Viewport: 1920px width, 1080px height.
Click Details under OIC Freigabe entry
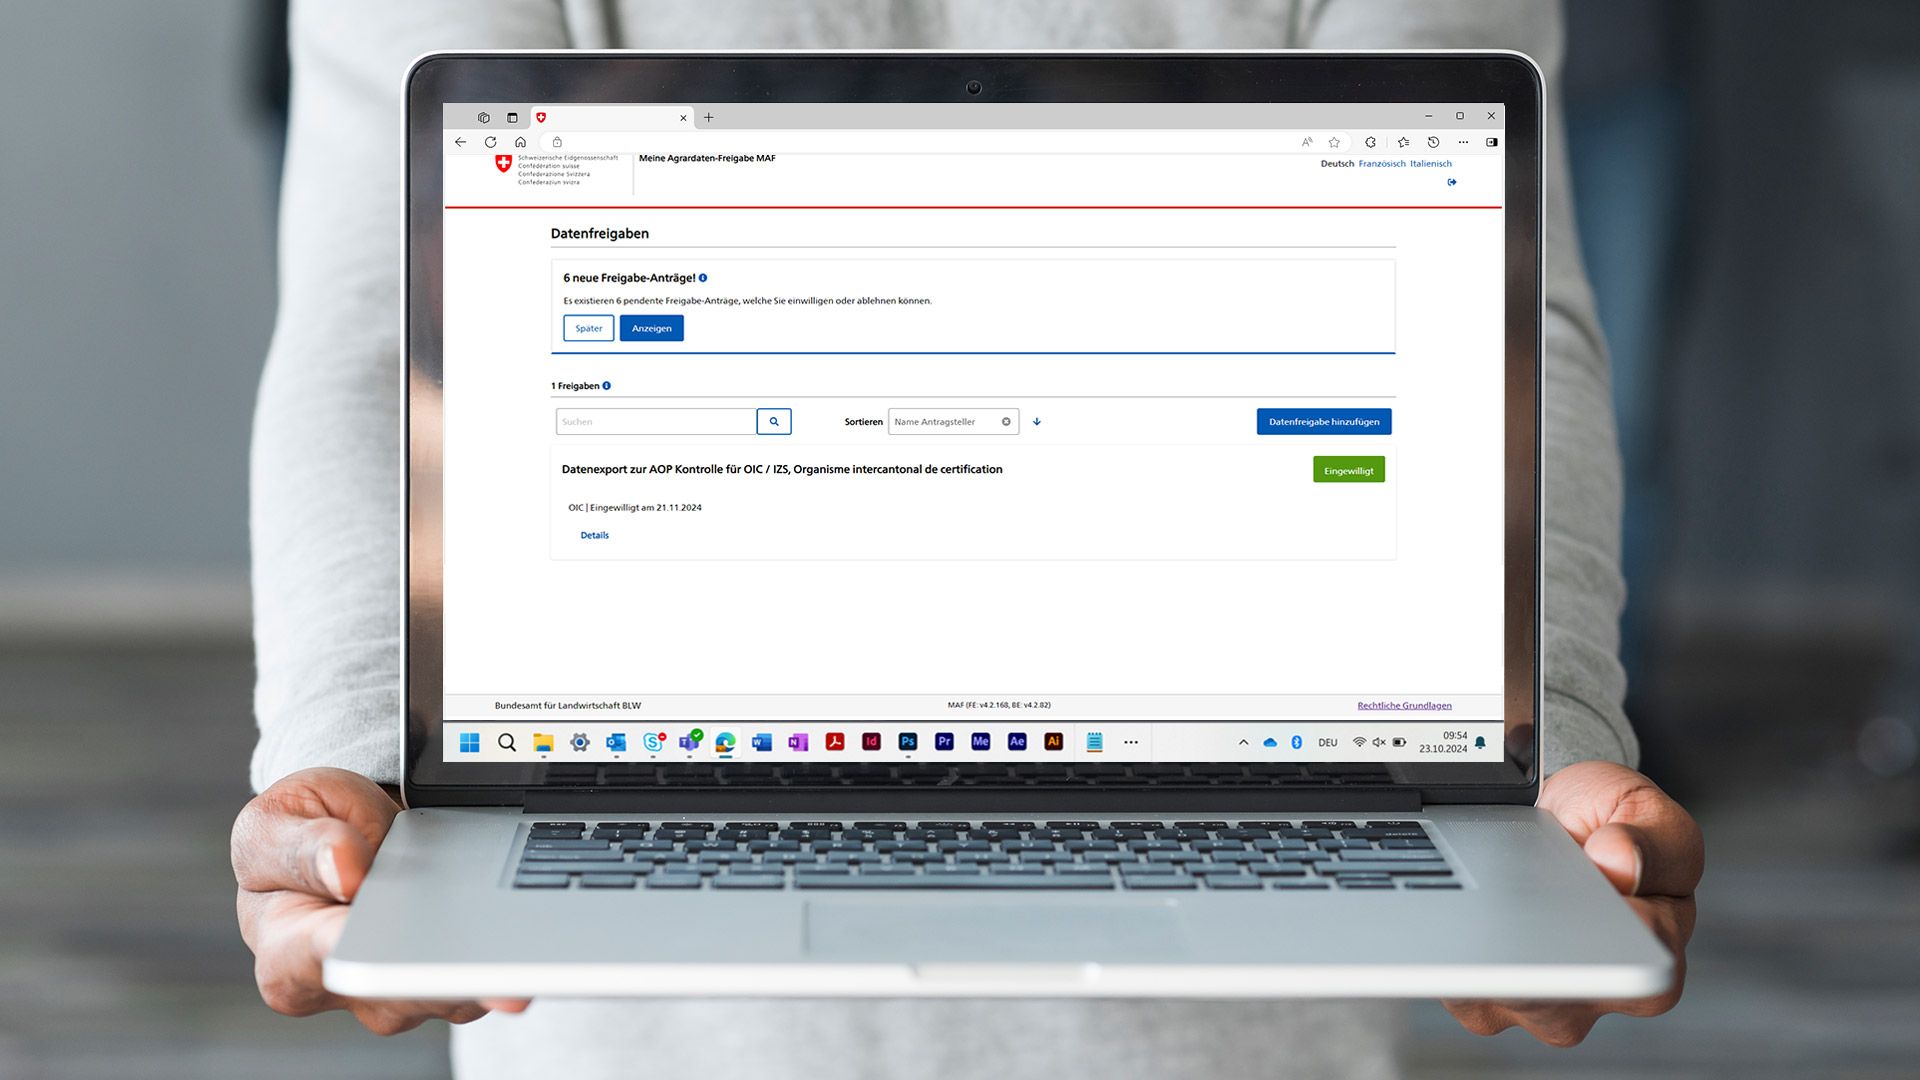(593, 534)
